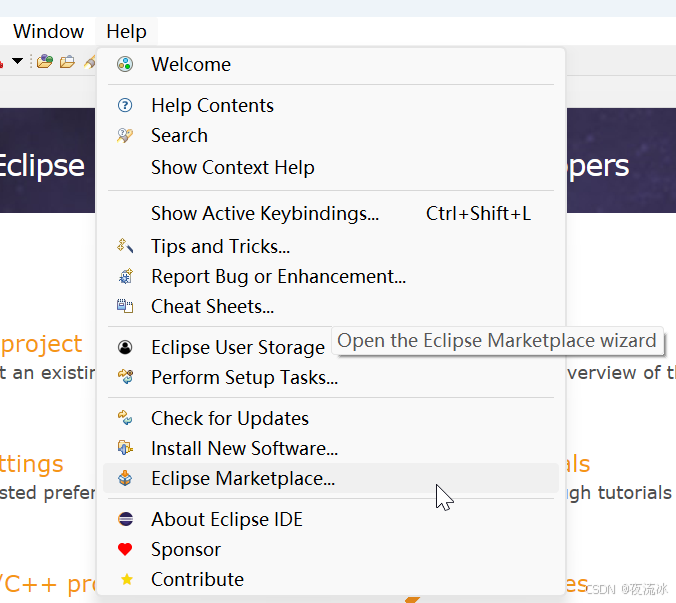Click the Perform Setup Tasks icon
Screen dimensions: 676x603
pos(125,377)
